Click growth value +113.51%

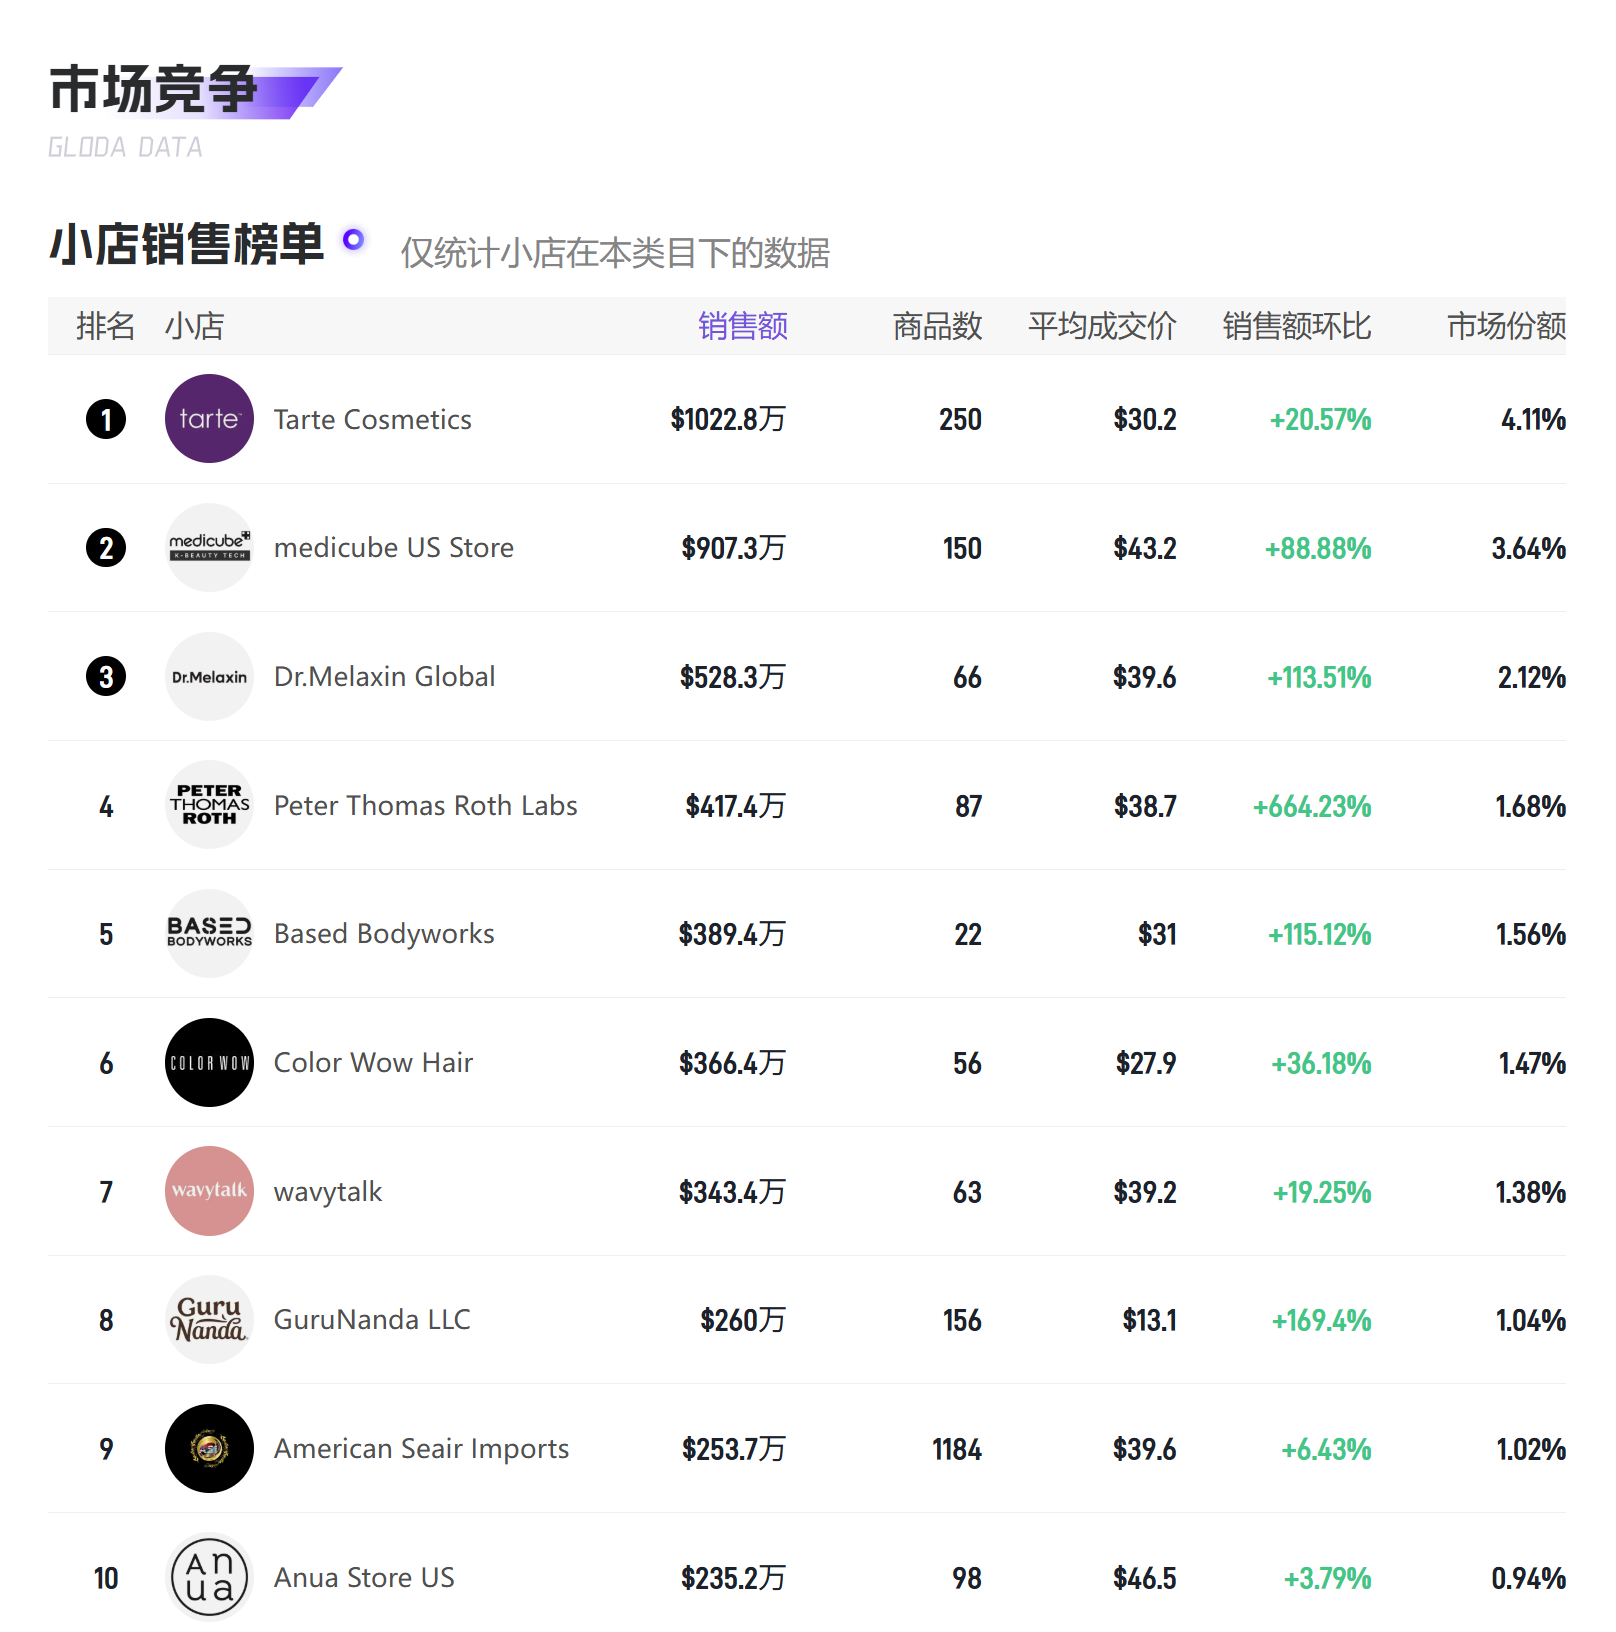click(x=1320, y=677)
